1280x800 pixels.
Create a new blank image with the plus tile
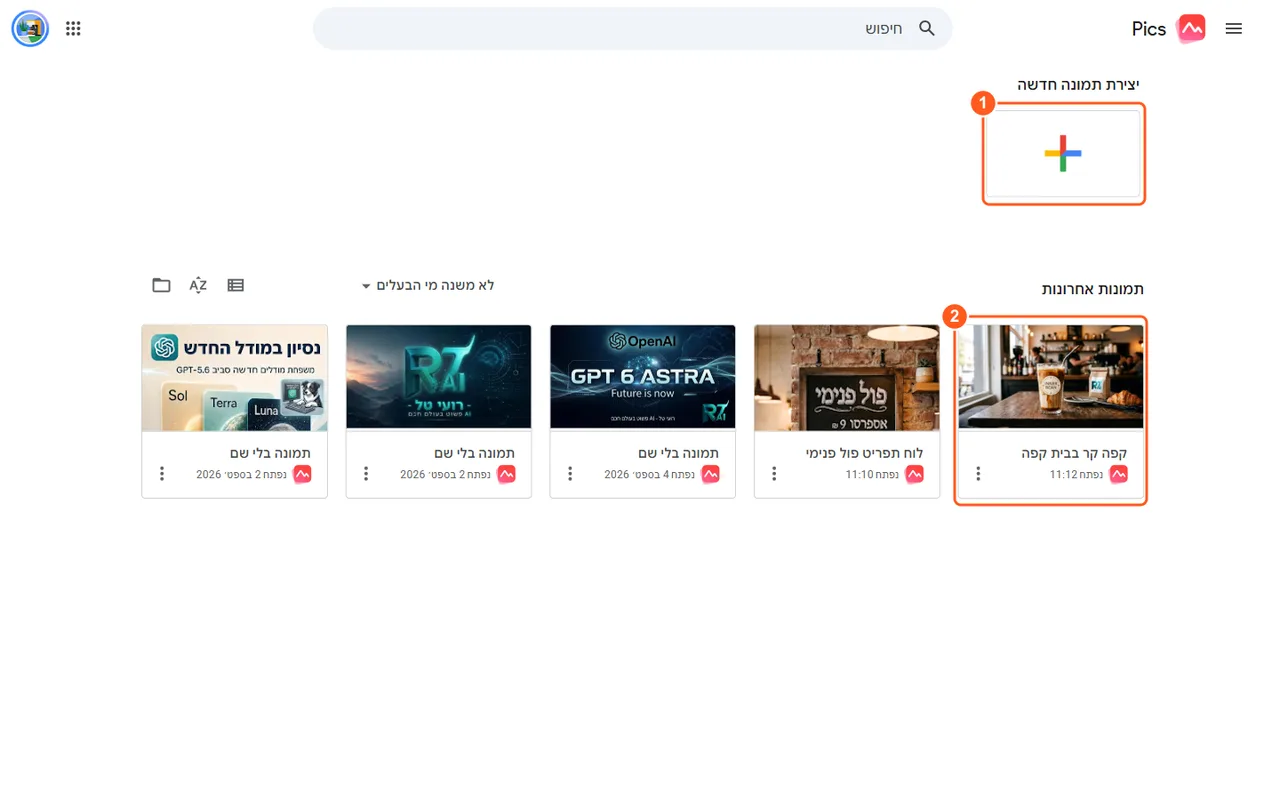[1063, 154]
